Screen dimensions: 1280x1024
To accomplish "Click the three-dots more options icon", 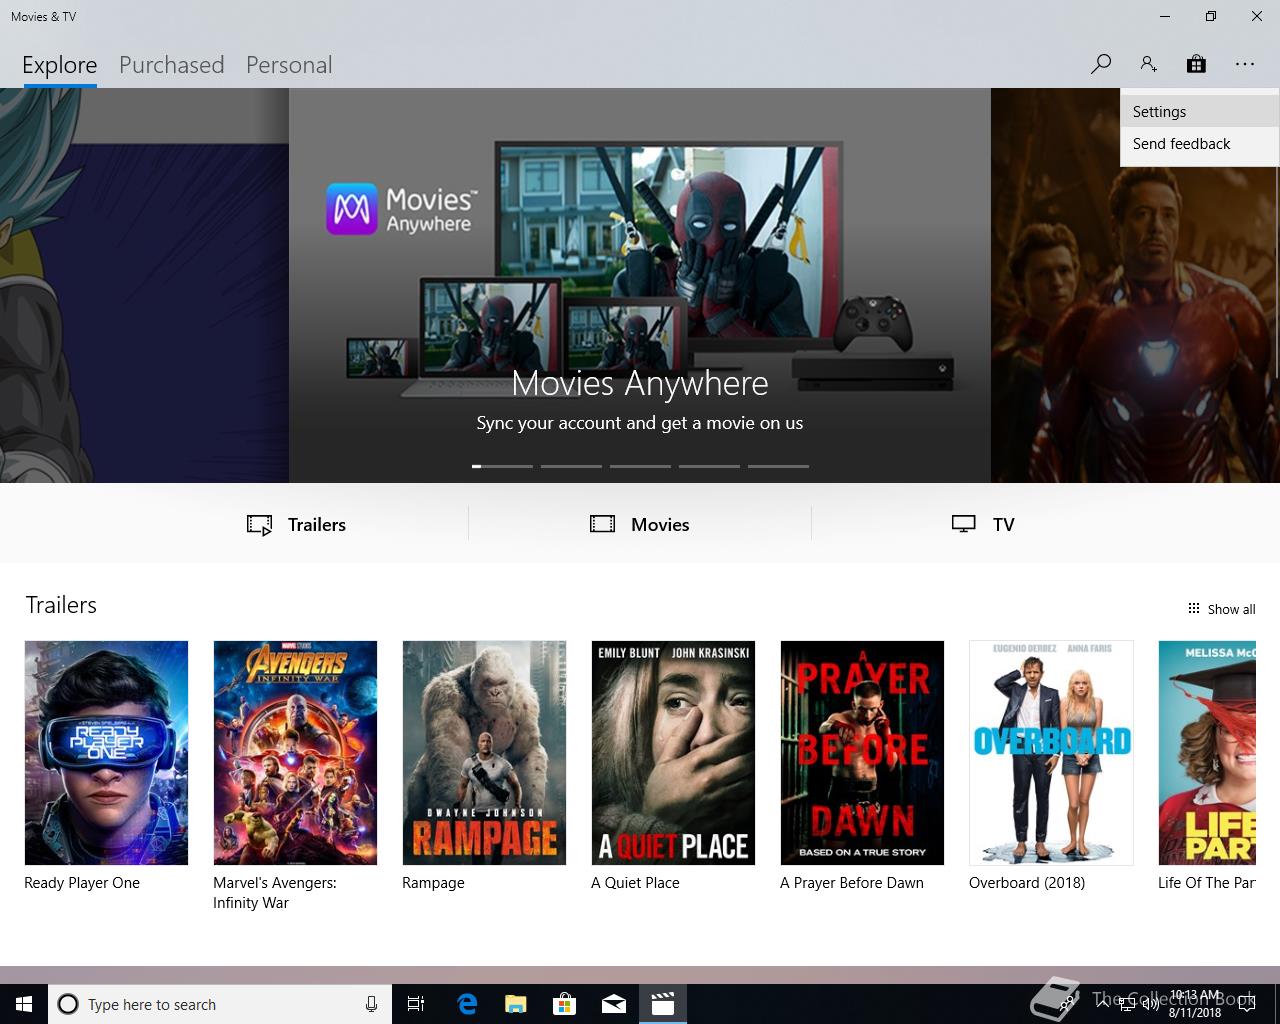I will [x=1244, y=64].
